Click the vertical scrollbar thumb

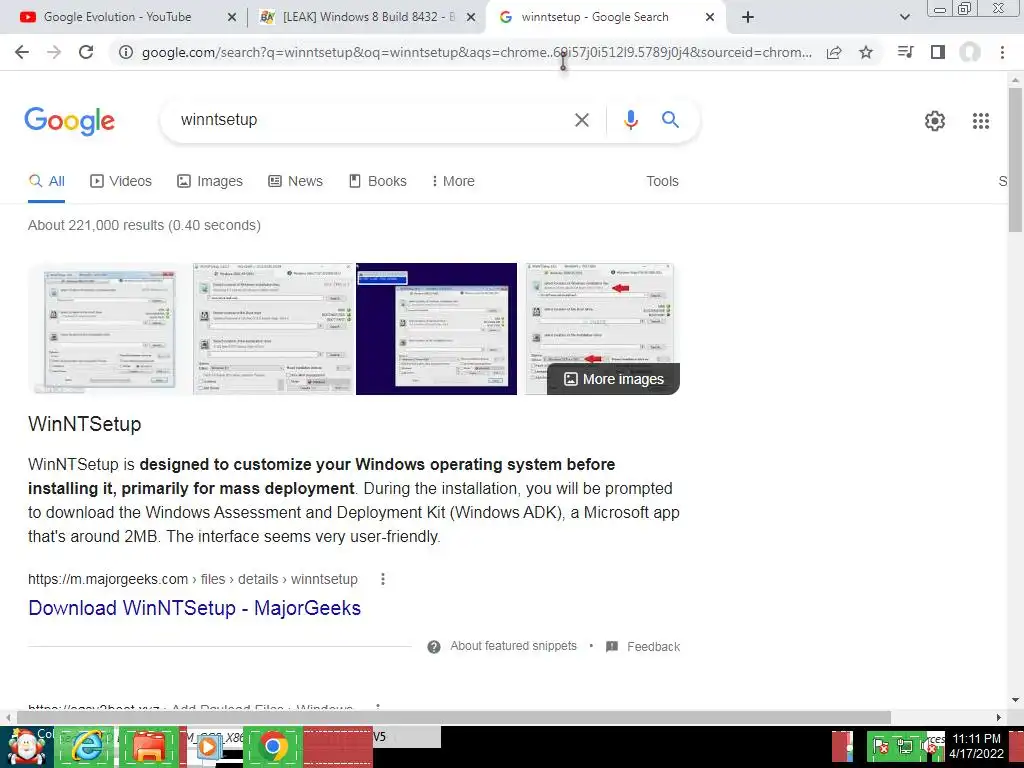tap(1015, 159)
